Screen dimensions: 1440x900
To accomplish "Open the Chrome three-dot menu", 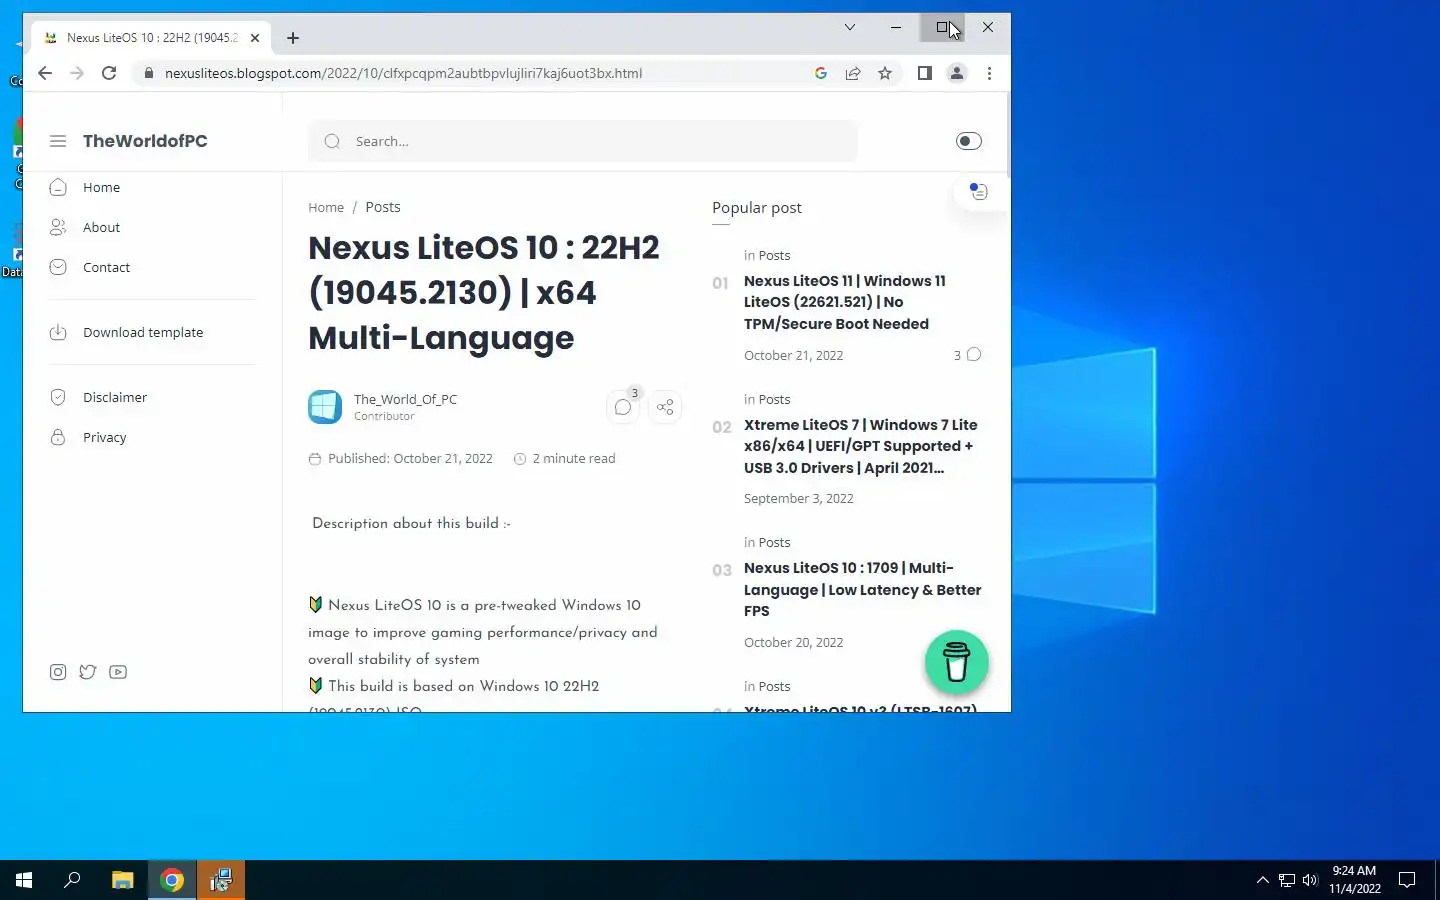I will [x=989, y=73].
